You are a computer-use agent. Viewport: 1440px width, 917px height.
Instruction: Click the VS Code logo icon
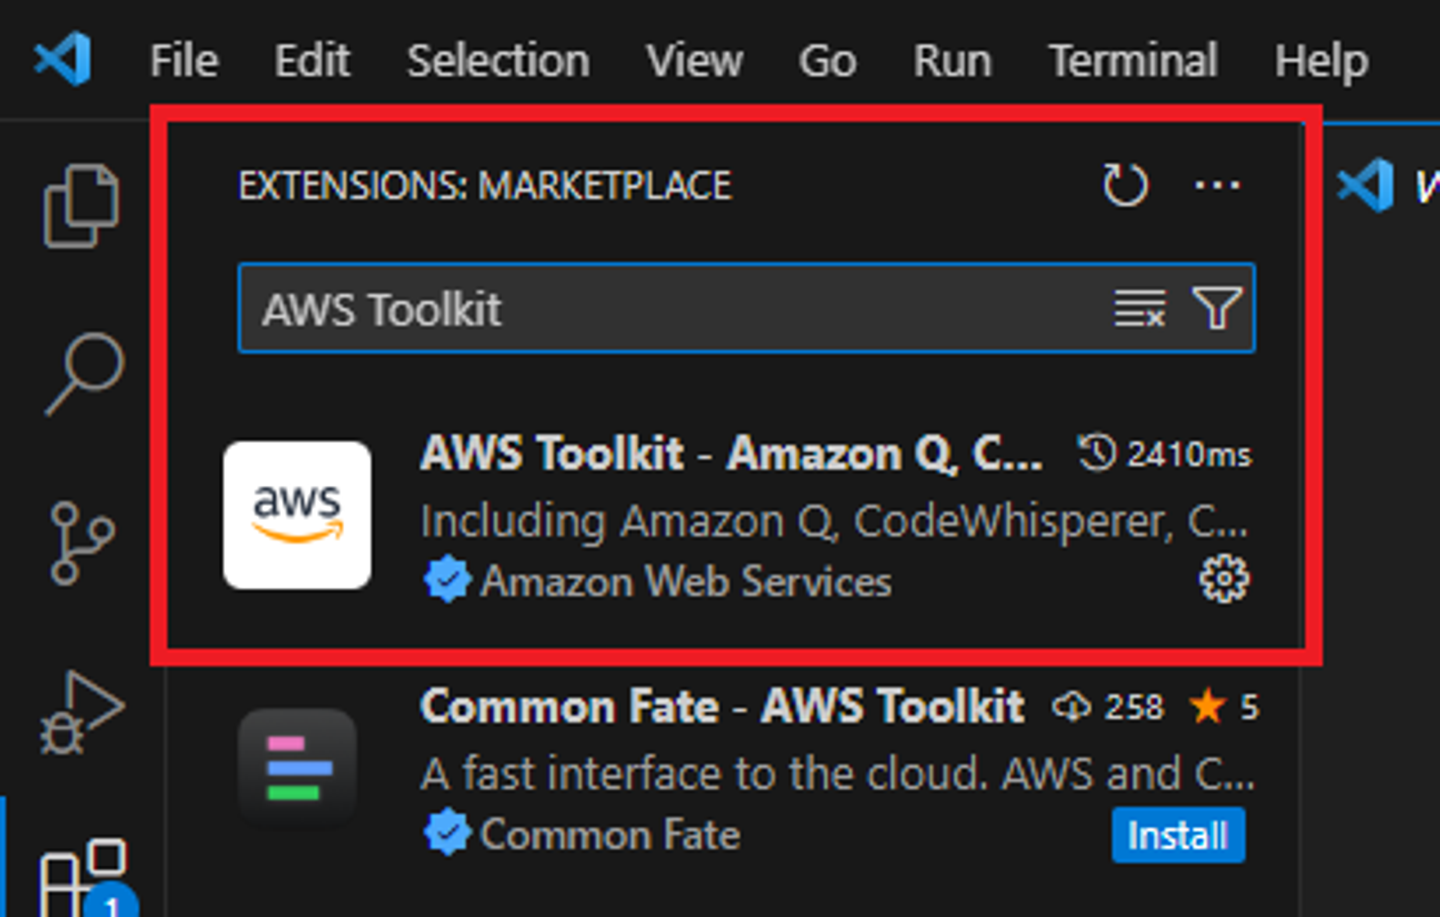click(62, 59)
